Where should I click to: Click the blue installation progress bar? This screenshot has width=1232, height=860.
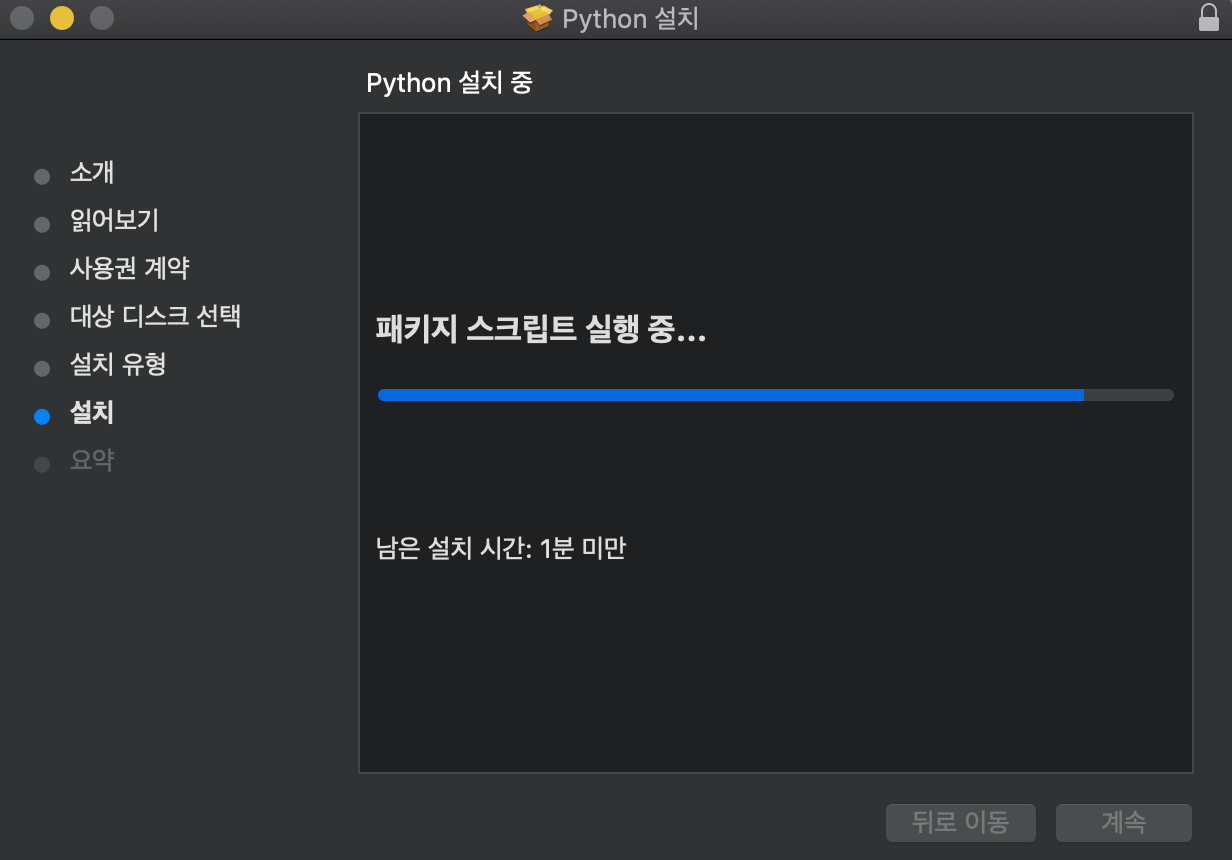(775, 395)
